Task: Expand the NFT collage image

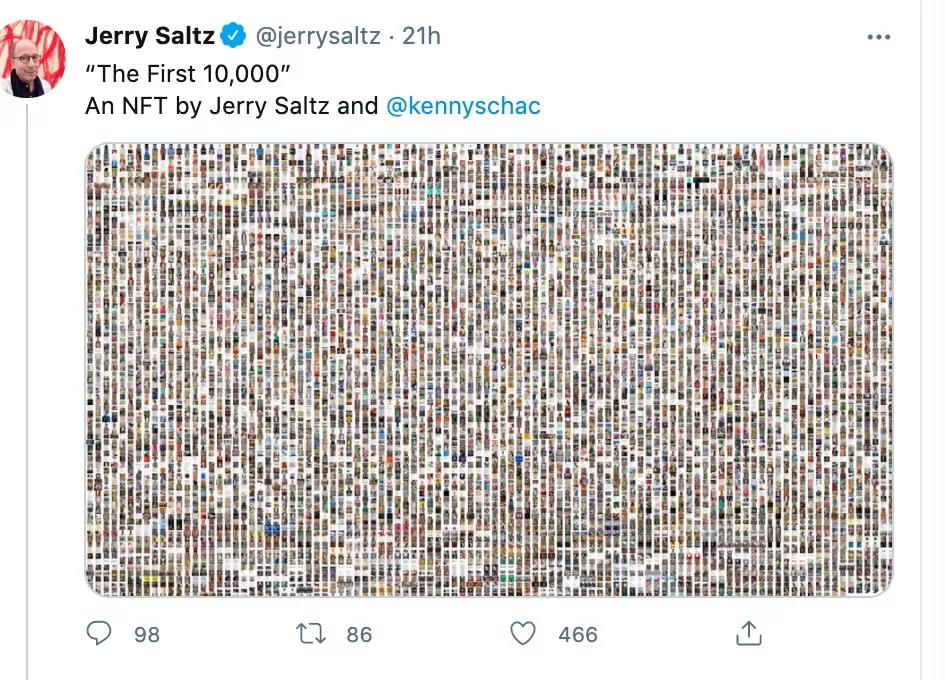Action: tap(488, 370)
